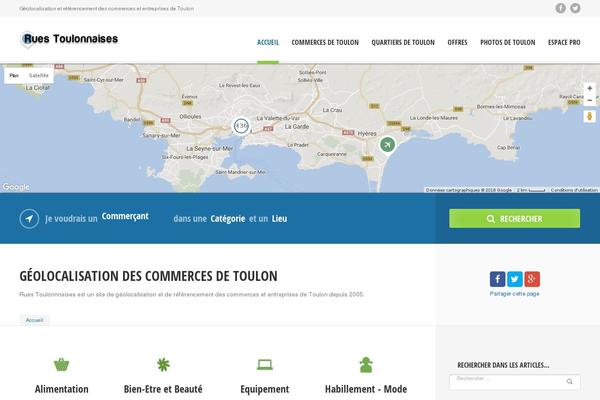Focus the article search field
600x400 pixels.
515,382
